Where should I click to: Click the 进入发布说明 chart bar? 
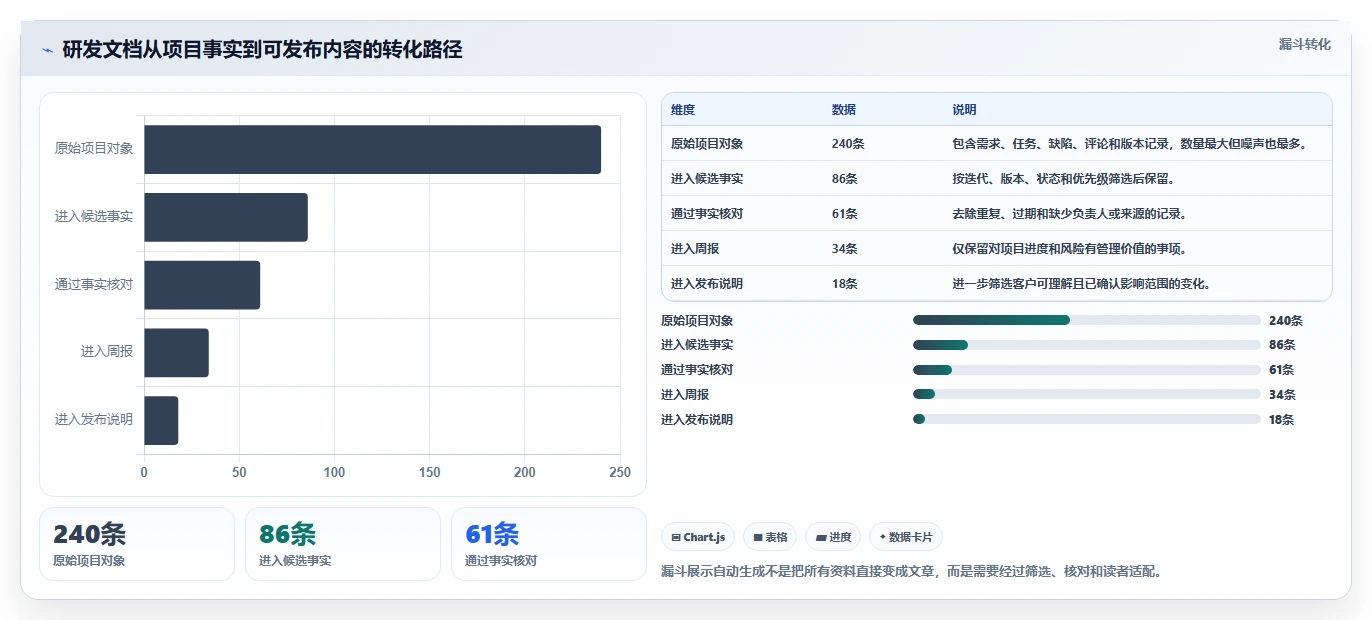coord(161,421)
